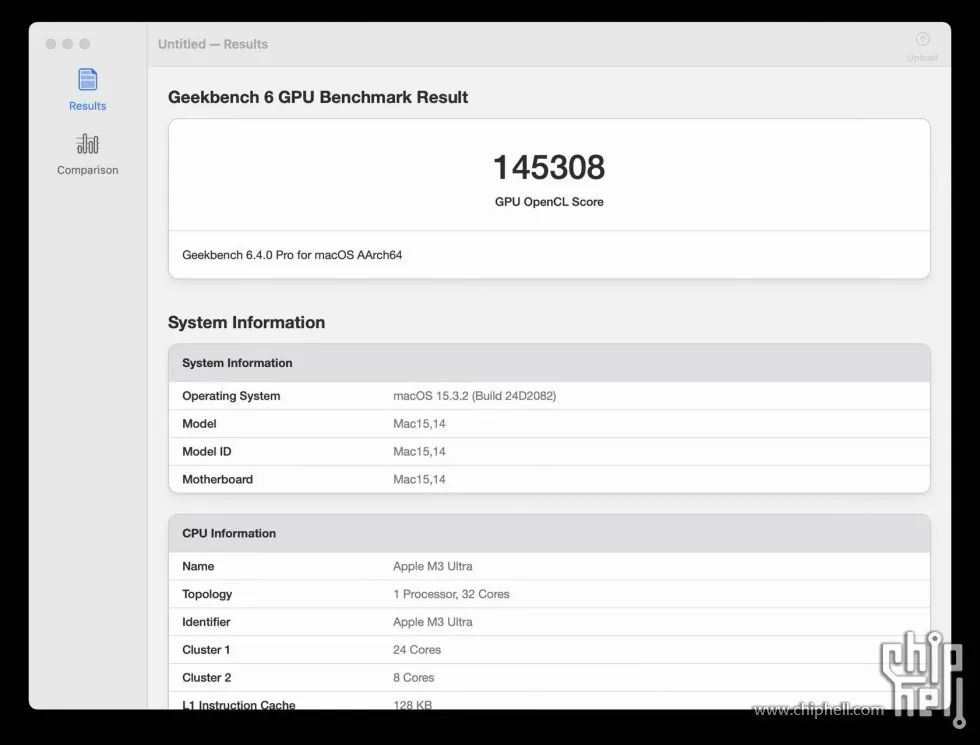
Task: Click the Operating System row label
Action: (x=231, y=396)
